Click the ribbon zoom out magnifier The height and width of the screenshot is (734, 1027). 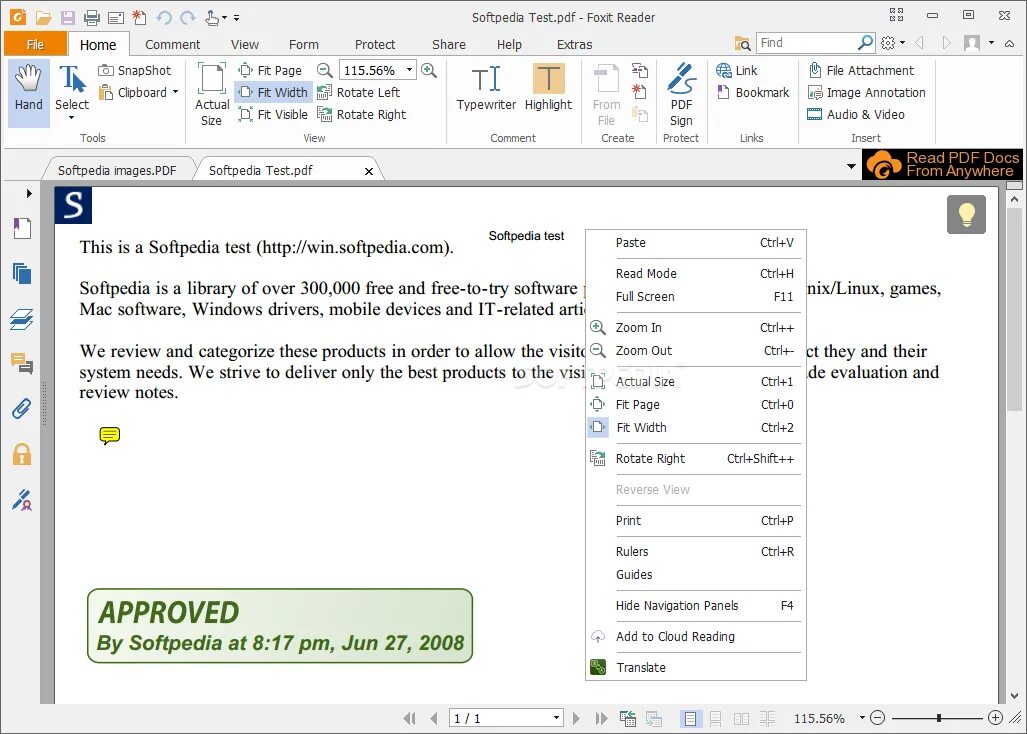(324, 70)
